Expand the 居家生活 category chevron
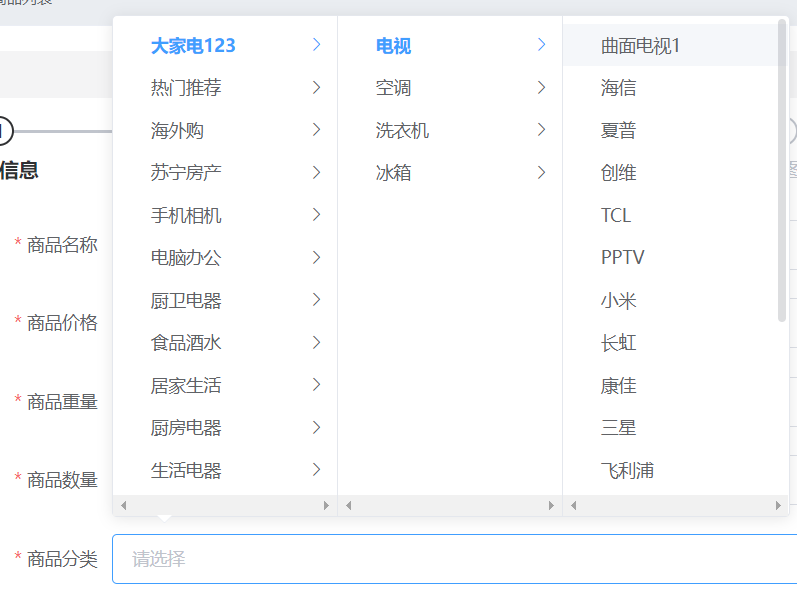The image size is (797, 600). [316, 384]
